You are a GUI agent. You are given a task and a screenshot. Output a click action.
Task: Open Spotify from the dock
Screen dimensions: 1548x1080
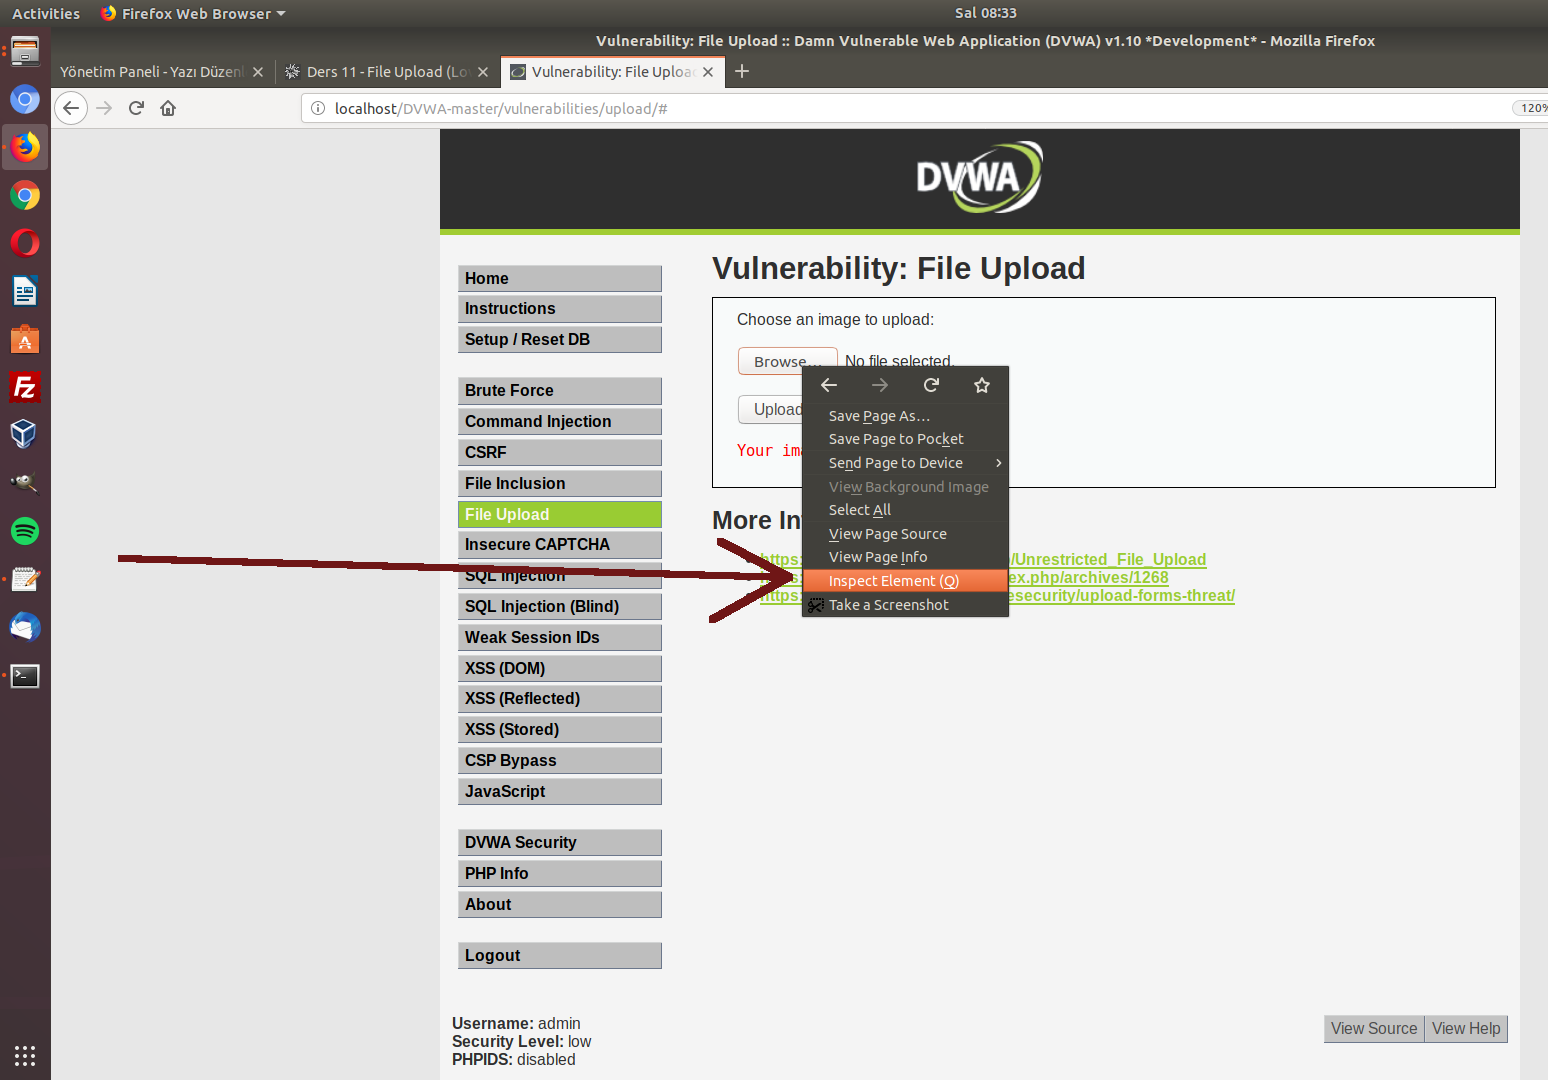click(x=25, y=531)
